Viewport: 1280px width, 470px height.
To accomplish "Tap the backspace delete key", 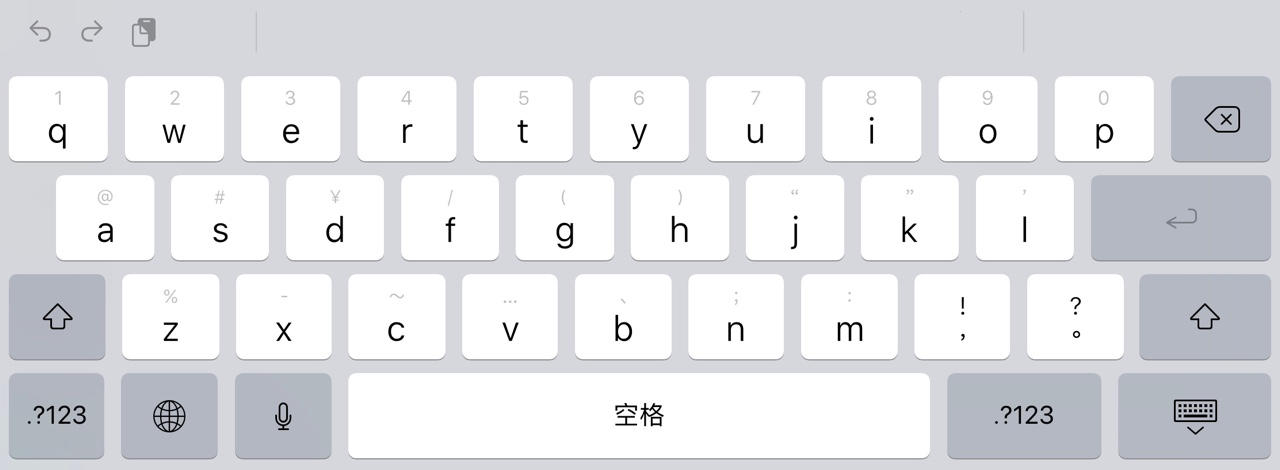I will coord(1221,119).
